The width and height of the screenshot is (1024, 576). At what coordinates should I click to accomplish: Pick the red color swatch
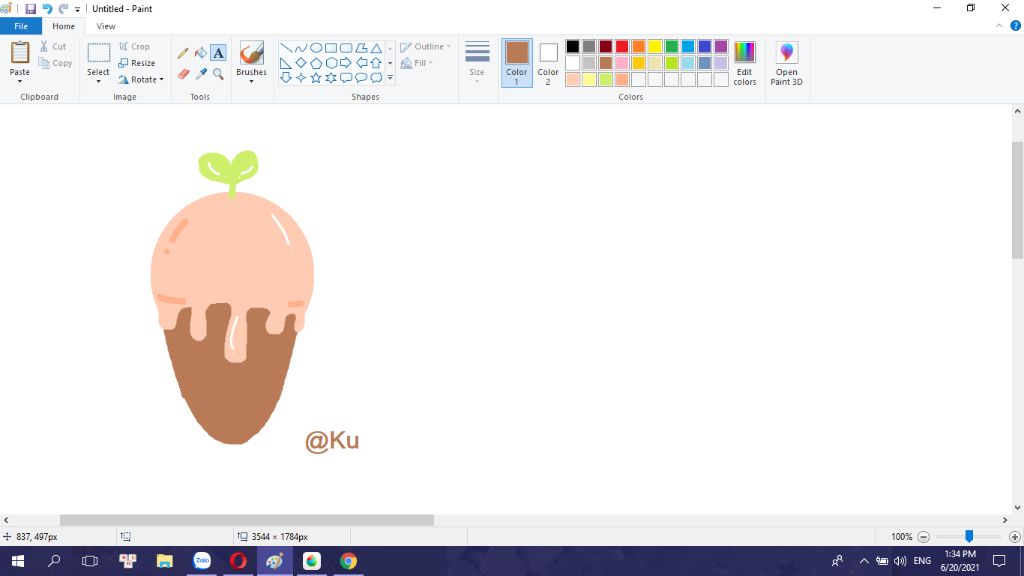click(622, 46)
